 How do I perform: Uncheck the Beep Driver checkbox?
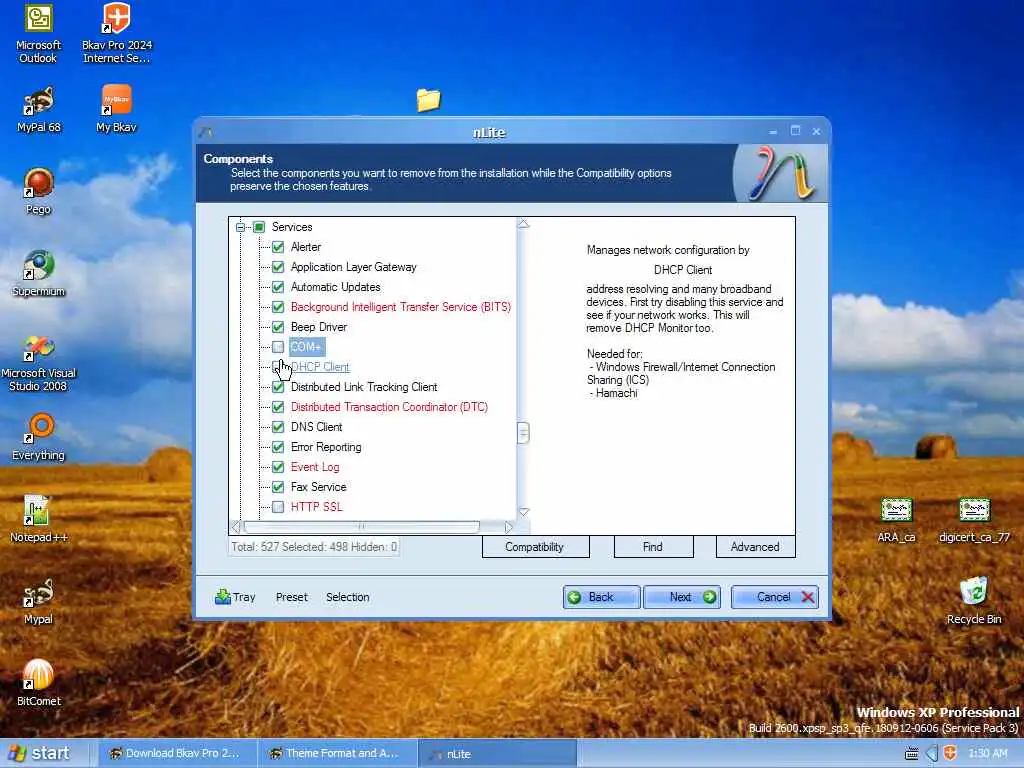pyautogui.click(x=278, y=327)
